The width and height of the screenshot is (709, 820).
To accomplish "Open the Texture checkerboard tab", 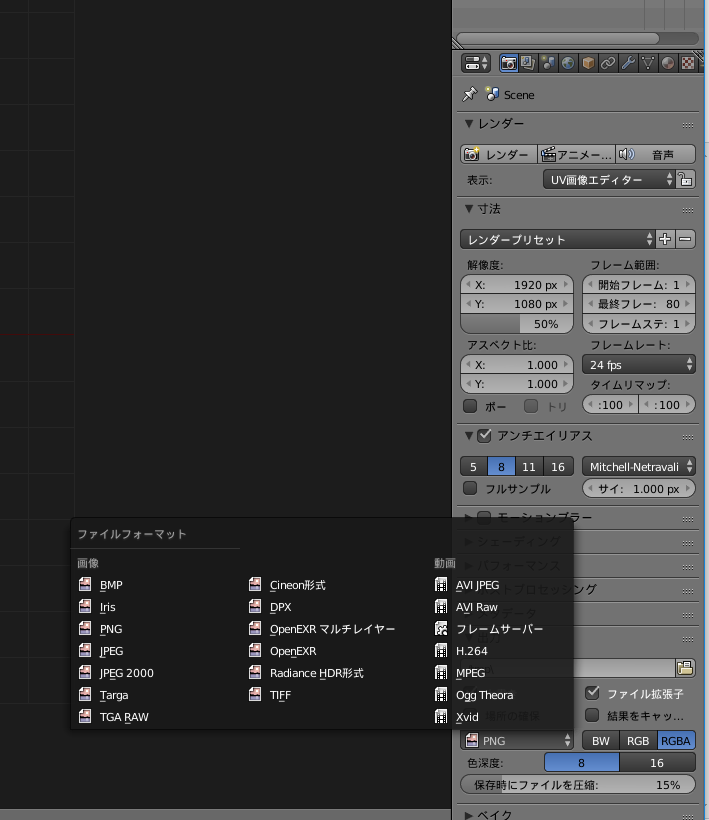I will [x=688, y=63].
